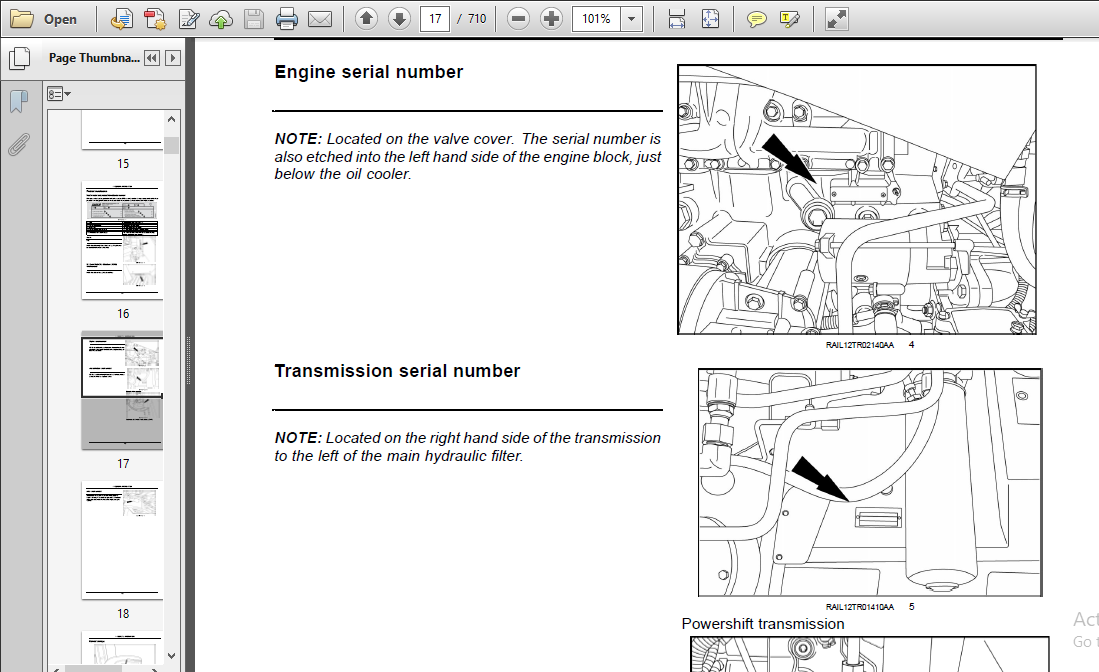
Task: Click the Edit document pencil icon
Action: coord(189,19)
